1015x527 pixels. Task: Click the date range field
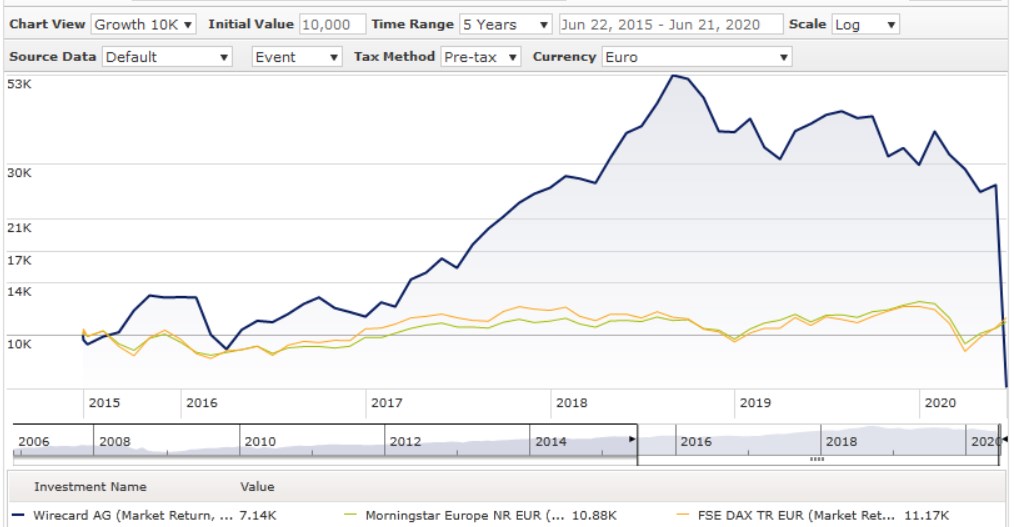click(669, 24)
